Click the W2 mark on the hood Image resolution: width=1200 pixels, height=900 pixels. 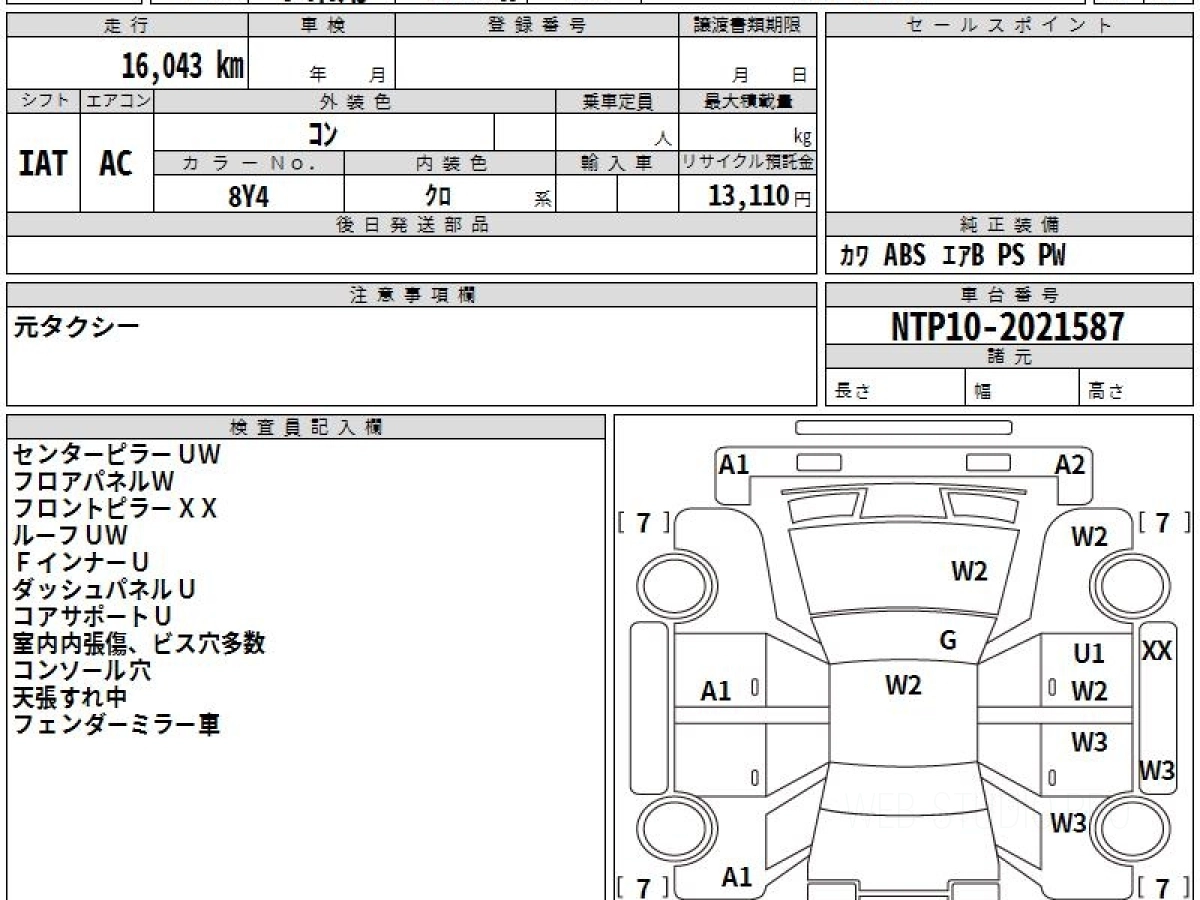pos(969,572)
